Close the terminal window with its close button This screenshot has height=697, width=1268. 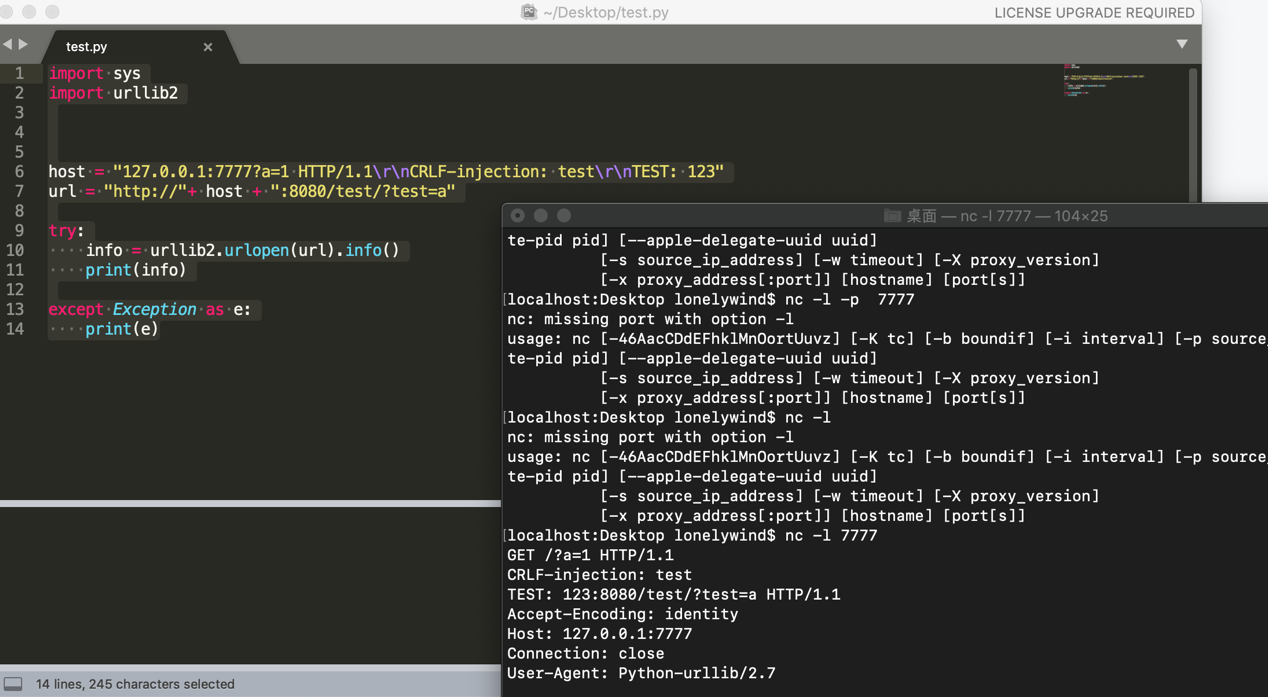[x=517, y=215]
